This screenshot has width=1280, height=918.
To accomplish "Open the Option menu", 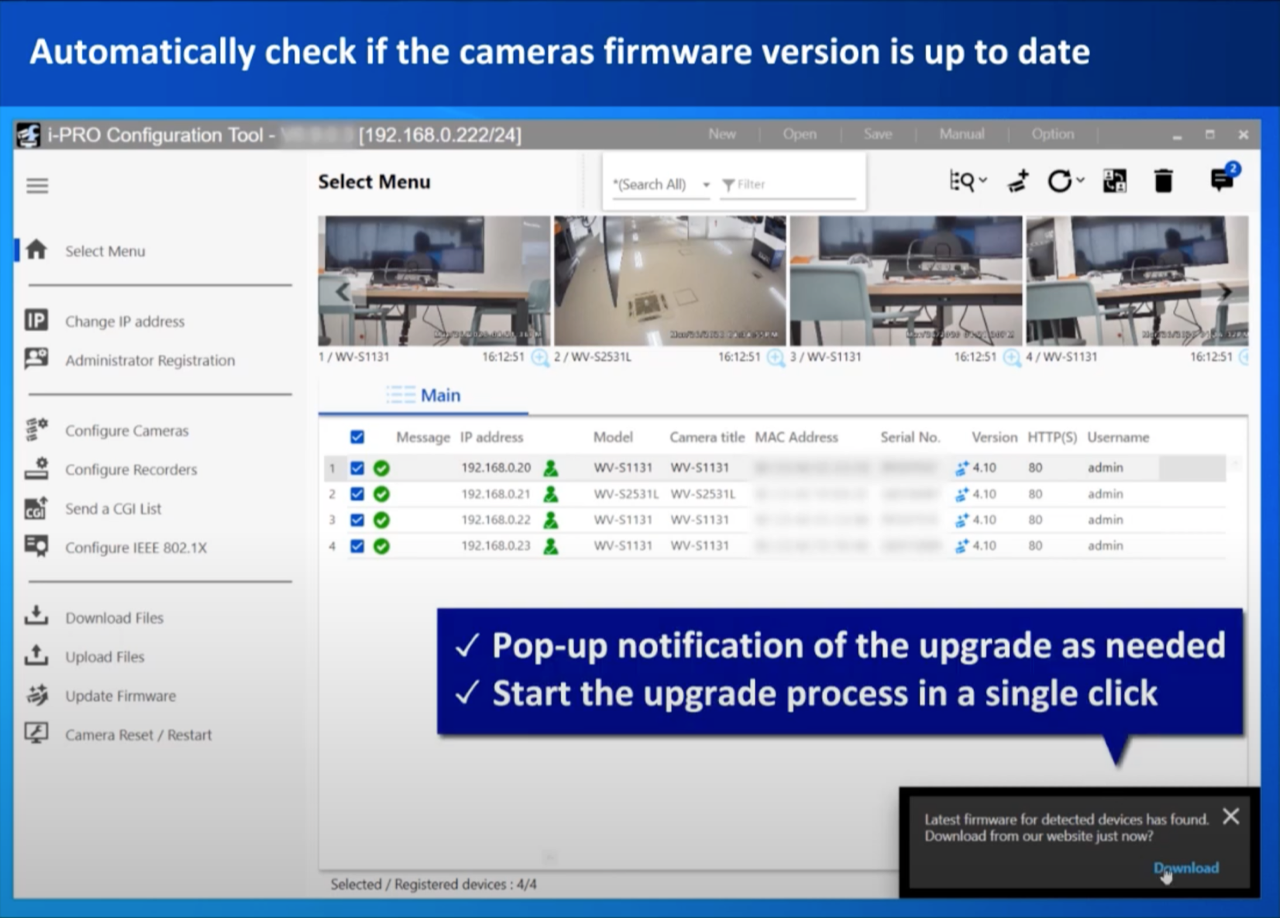I will [x=1052, y=134].
